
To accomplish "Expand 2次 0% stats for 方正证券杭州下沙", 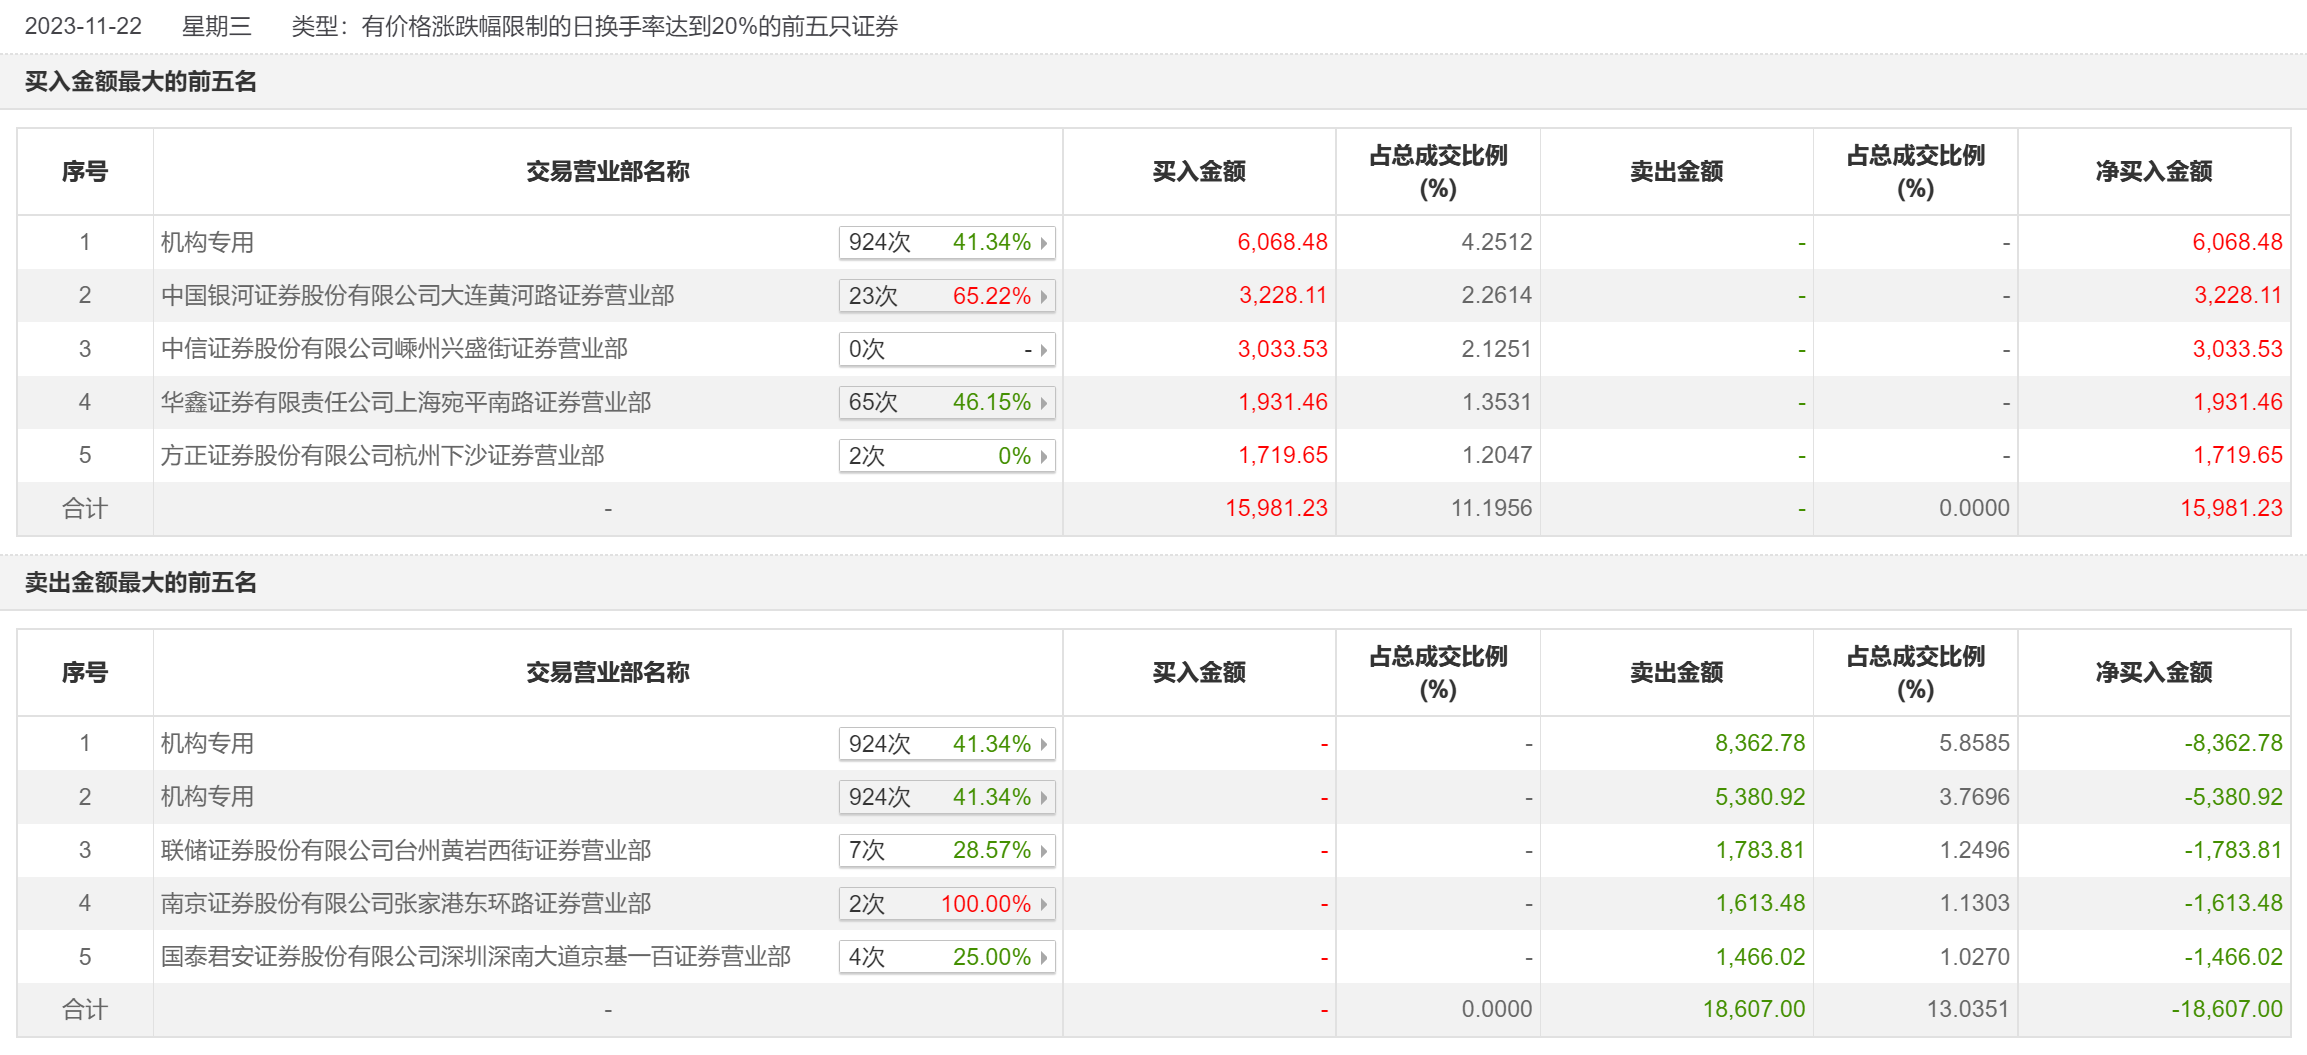I will coord(947,456).
